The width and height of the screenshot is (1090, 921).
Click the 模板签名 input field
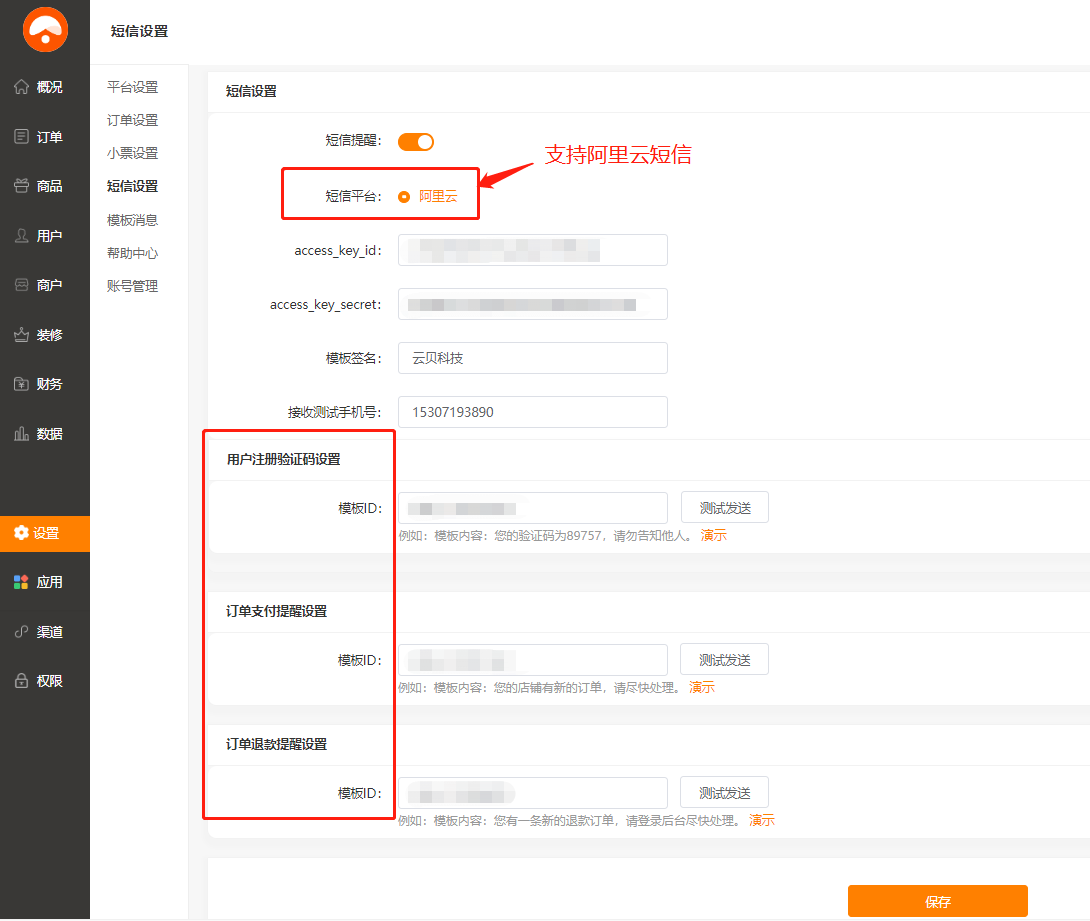point(532,358)
